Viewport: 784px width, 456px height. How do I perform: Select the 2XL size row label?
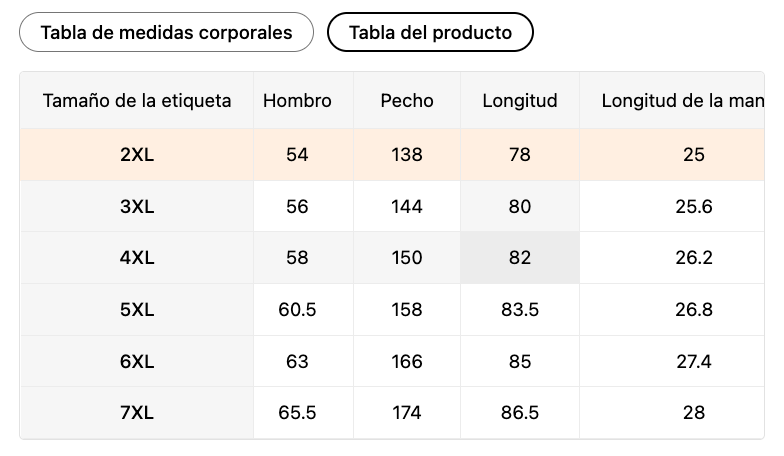(x=137, y=155)
